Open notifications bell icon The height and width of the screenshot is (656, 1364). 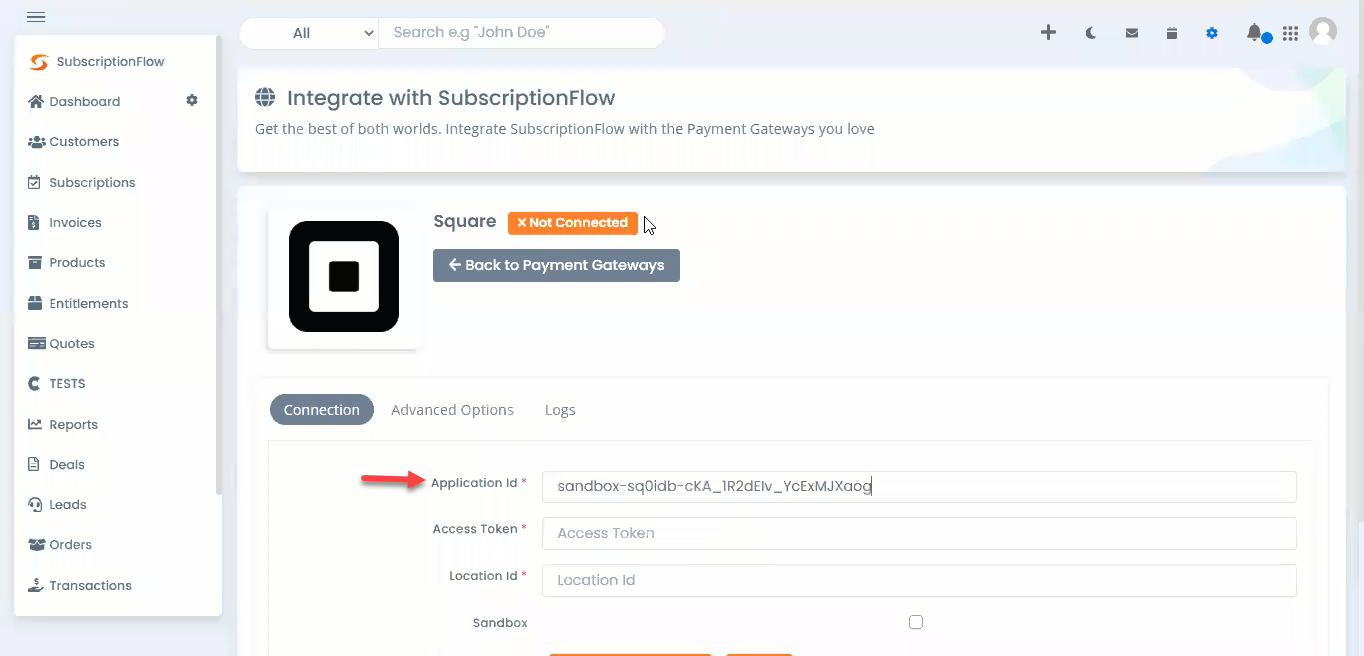tap(1253, 32)
